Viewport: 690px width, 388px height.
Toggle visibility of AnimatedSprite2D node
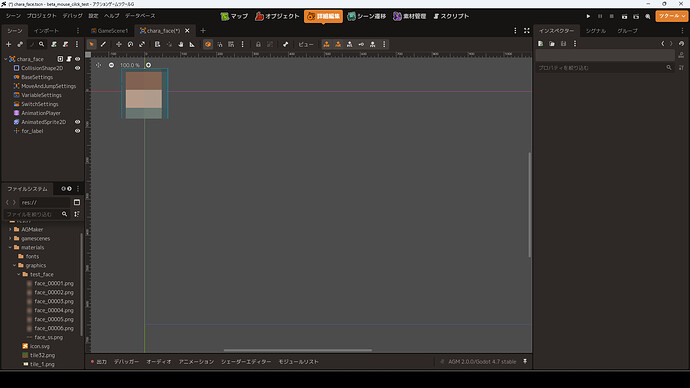click(77, 122)
